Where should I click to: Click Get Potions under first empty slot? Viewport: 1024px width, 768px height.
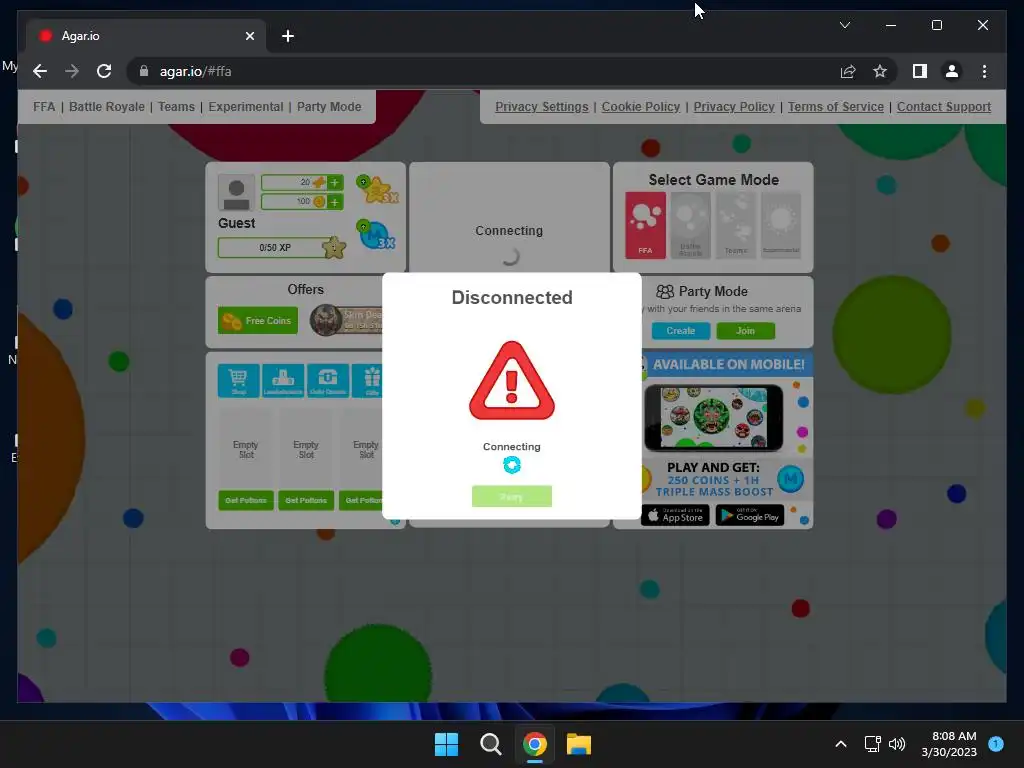[246, 500]
